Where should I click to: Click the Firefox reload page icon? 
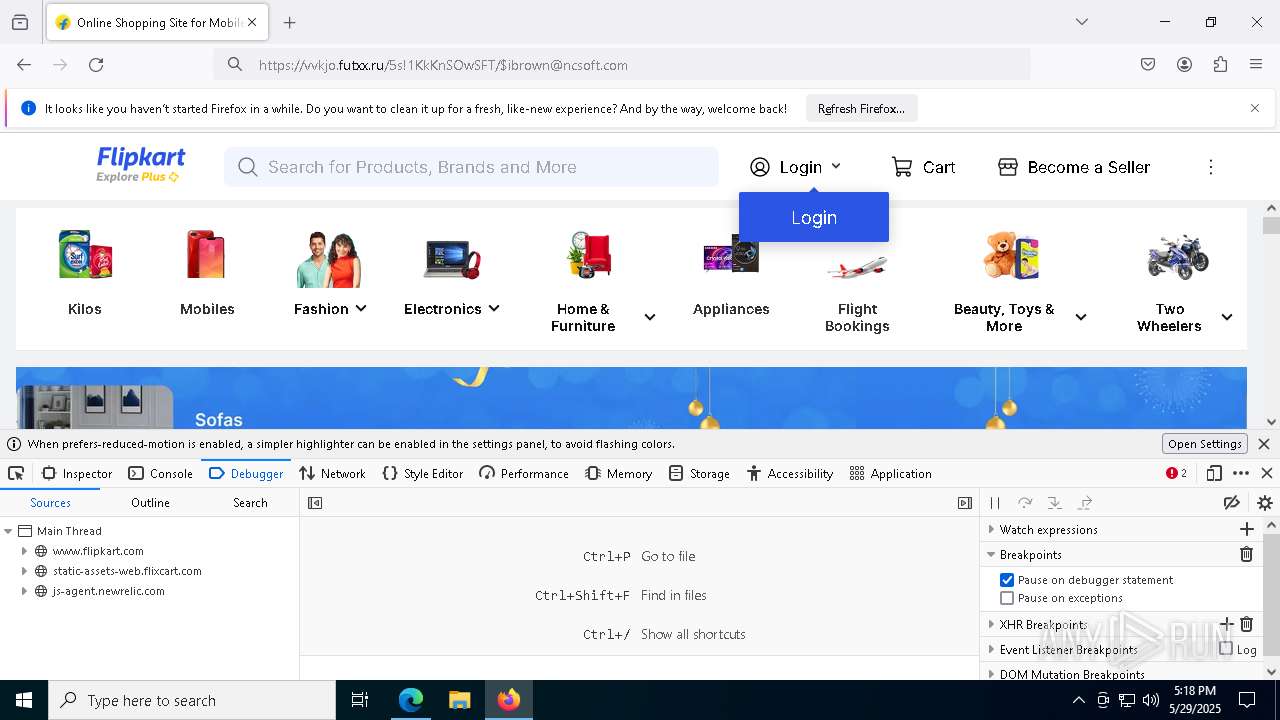pos(96,65)
